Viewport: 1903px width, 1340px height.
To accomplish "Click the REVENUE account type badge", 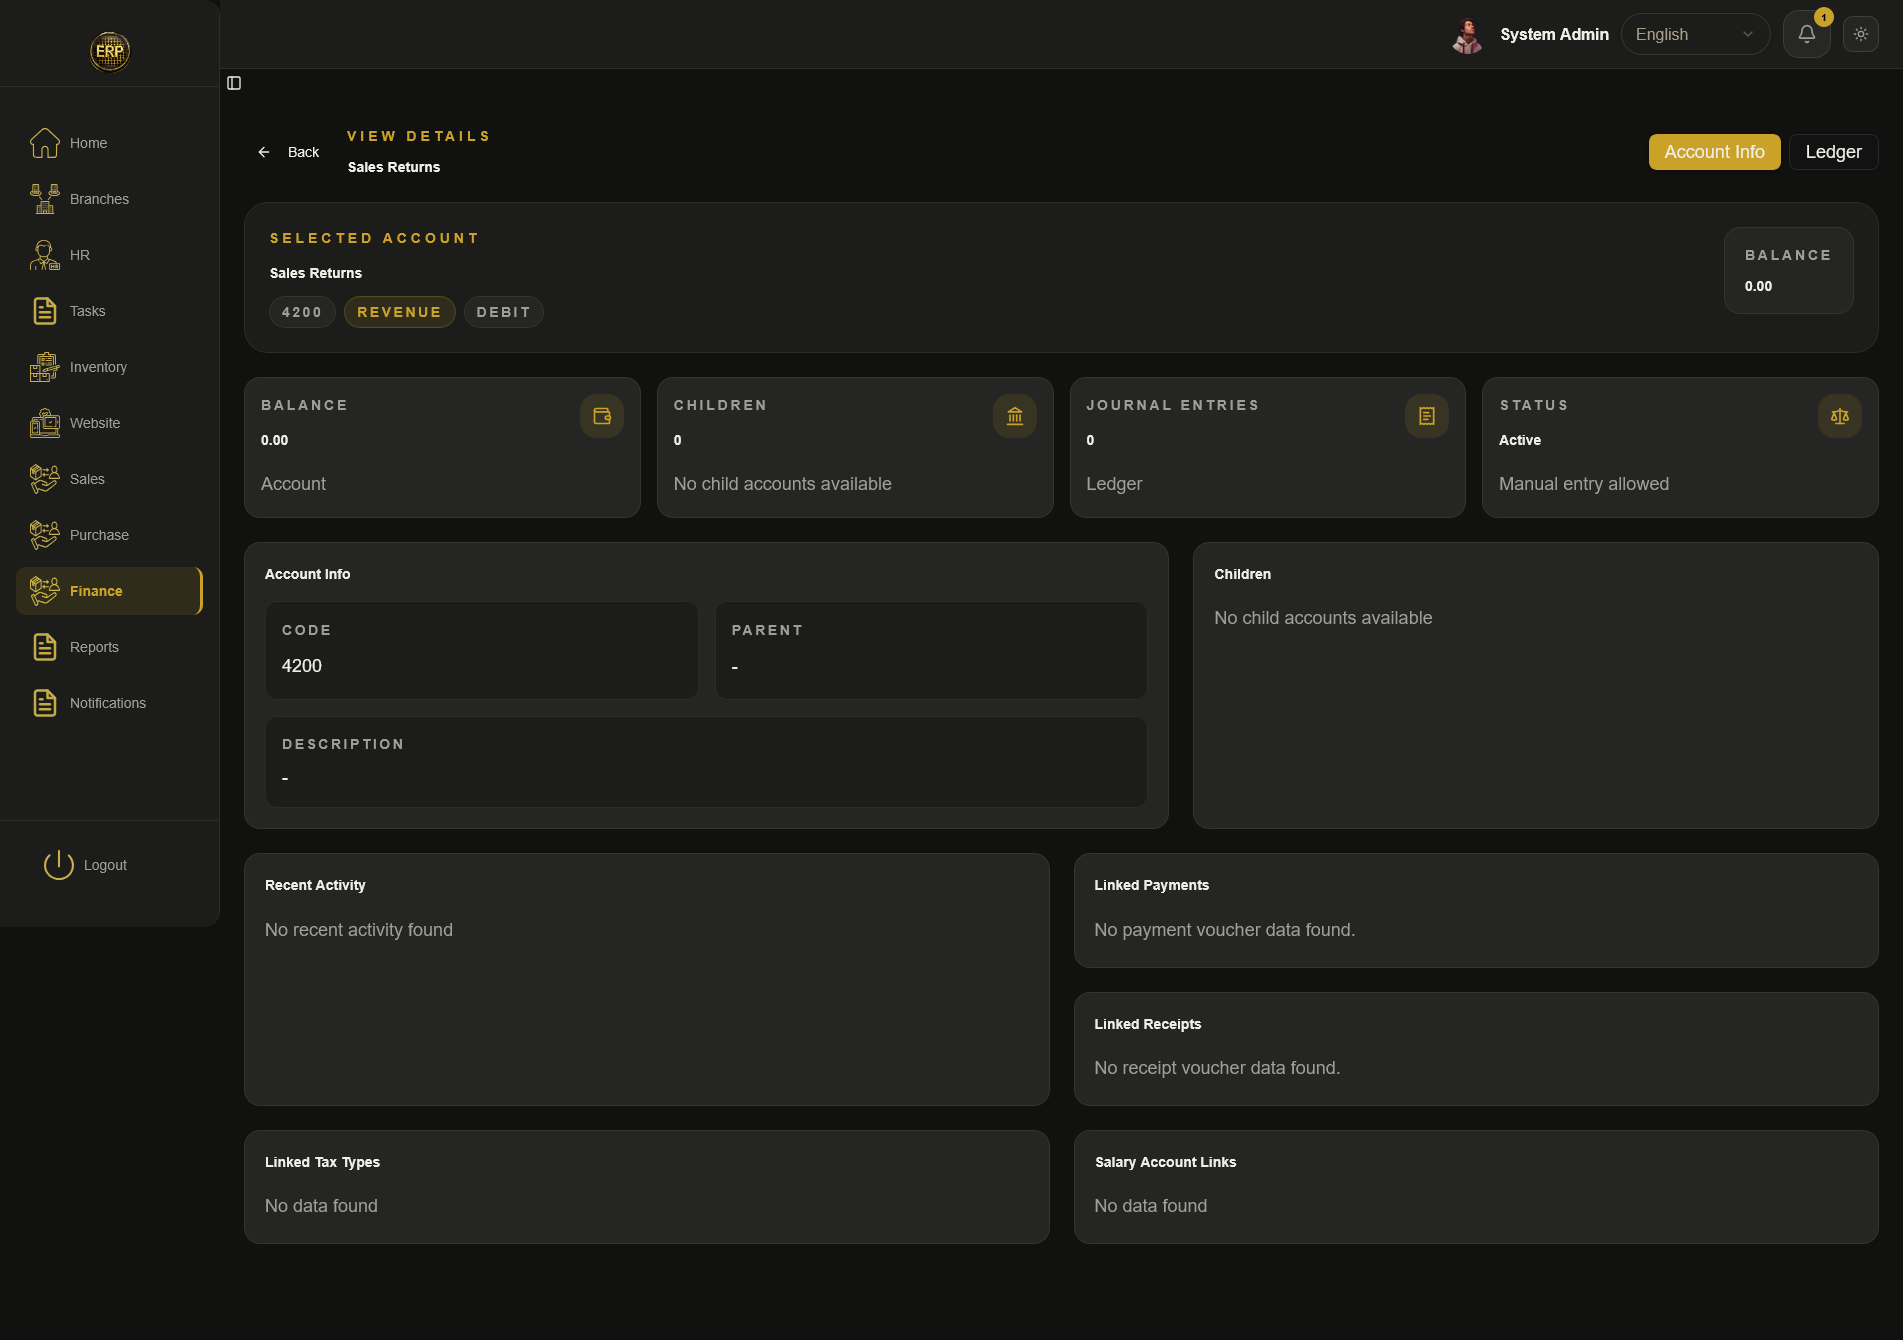I will coord(399,312).
